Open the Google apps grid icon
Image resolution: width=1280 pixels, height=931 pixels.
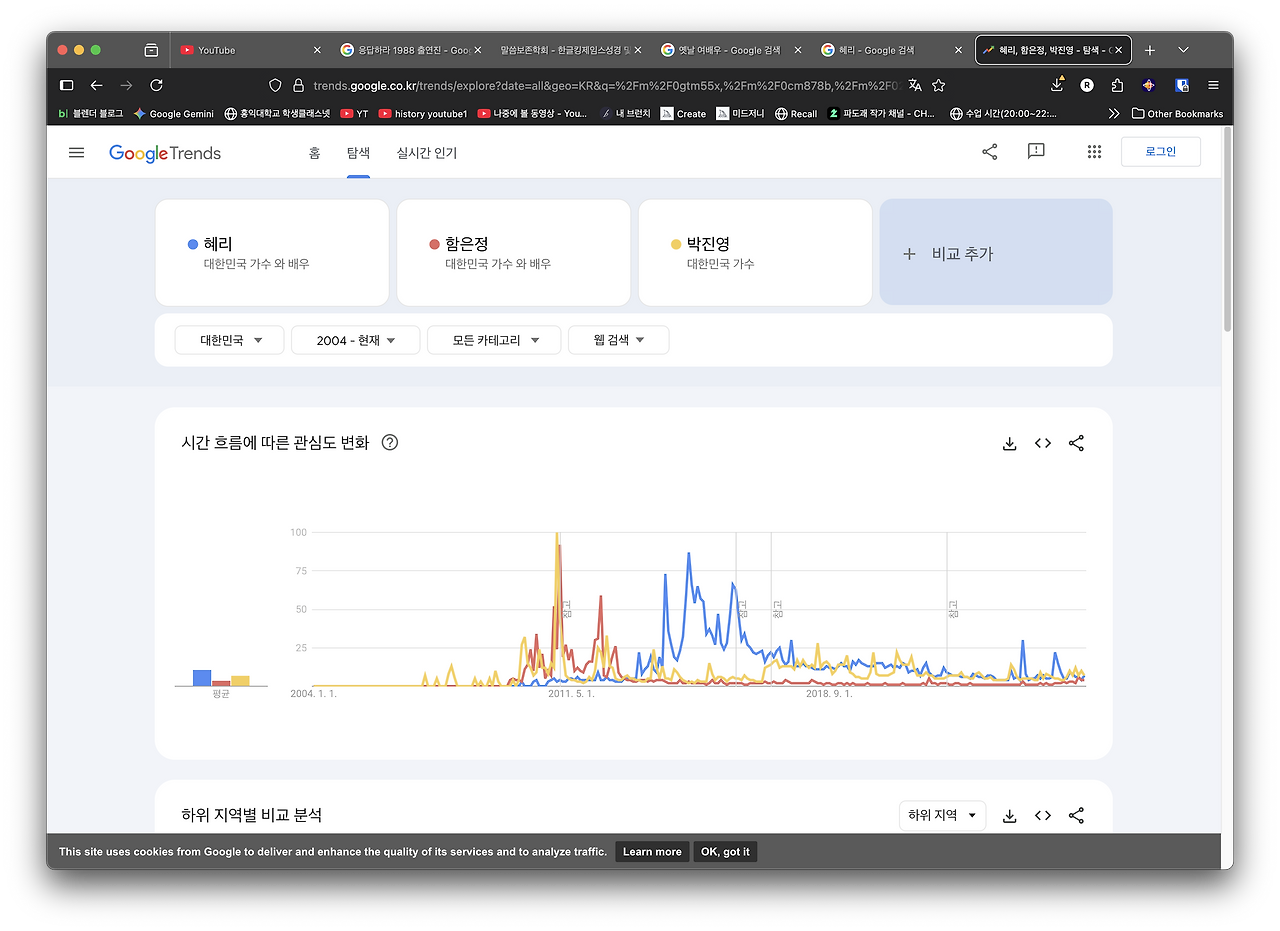[1094, 151]
